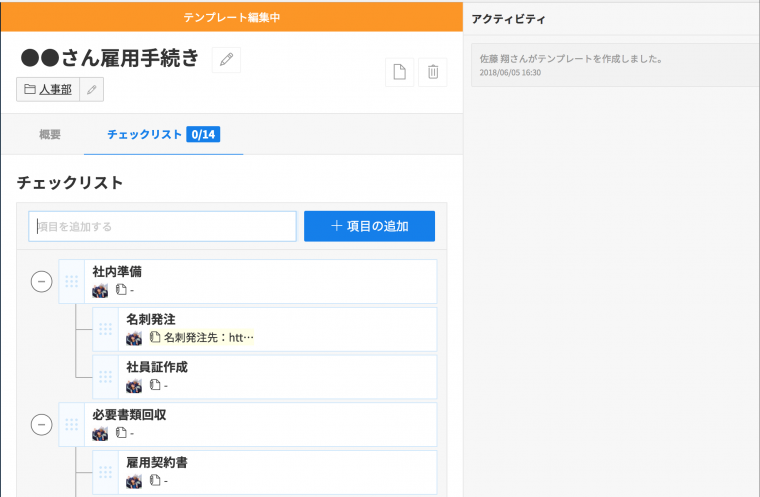The image size is (760, 497).
Task: Switch to the 概要 tab
Action: (x=50, y=134)
